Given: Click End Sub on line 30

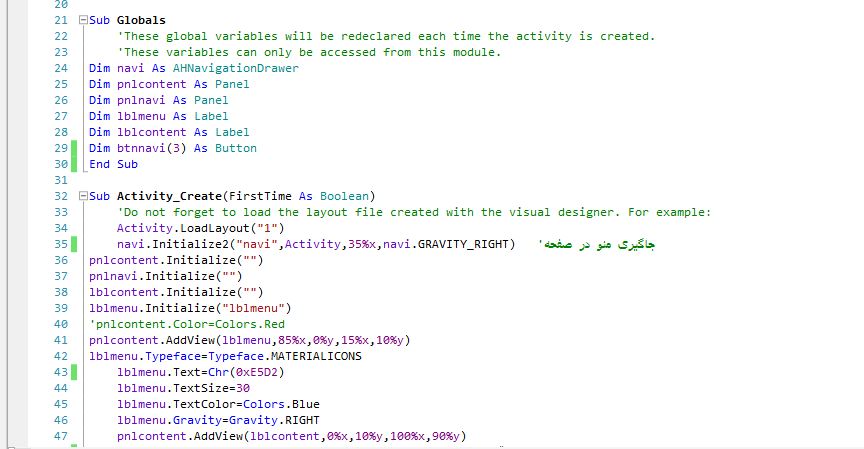Looking at the screenshot, I should point(113,164).
